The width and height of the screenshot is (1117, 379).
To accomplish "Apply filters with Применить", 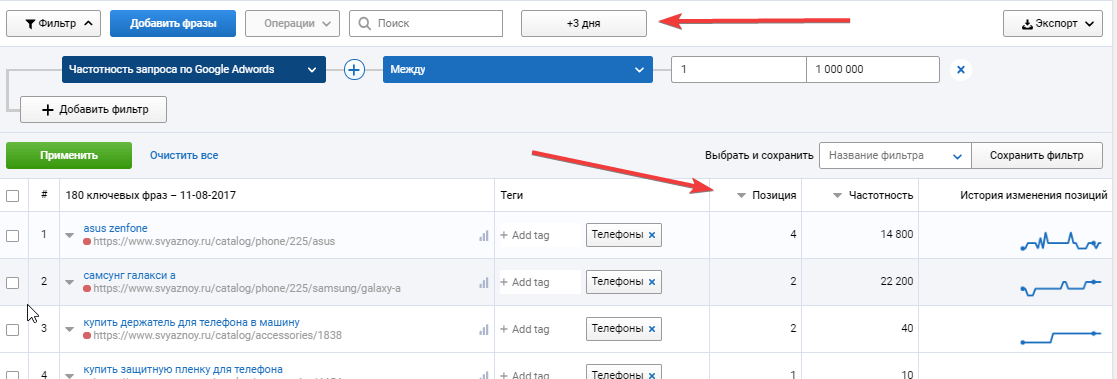I will coord(69,155).
